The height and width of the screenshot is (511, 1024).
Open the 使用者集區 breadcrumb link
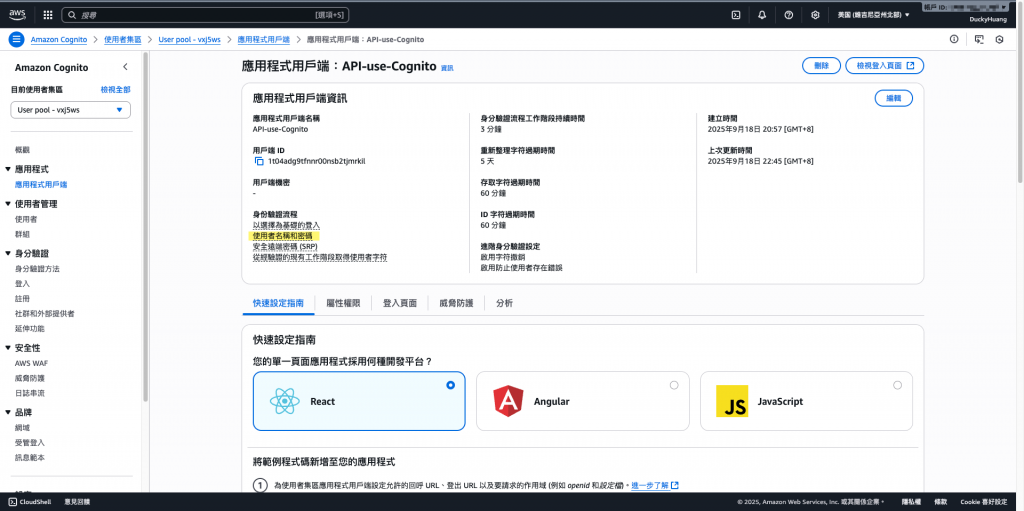click(x=123, y=39)
